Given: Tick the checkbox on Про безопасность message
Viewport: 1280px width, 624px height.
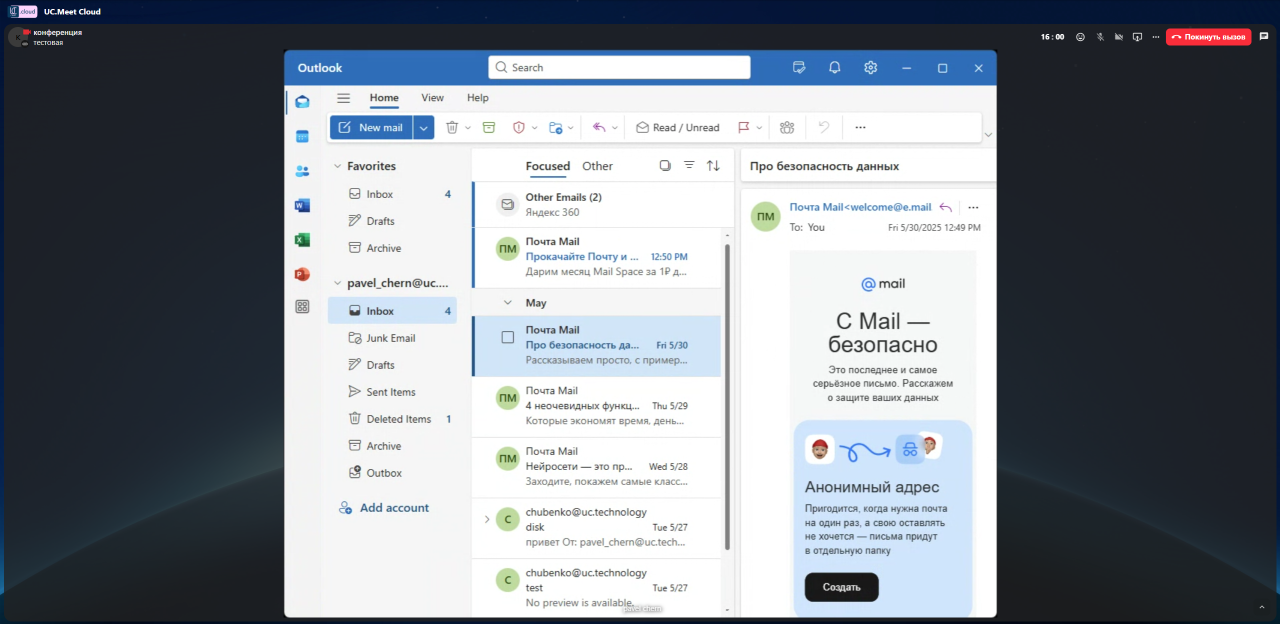Looking at the screenshot, I should coord(508,338).
